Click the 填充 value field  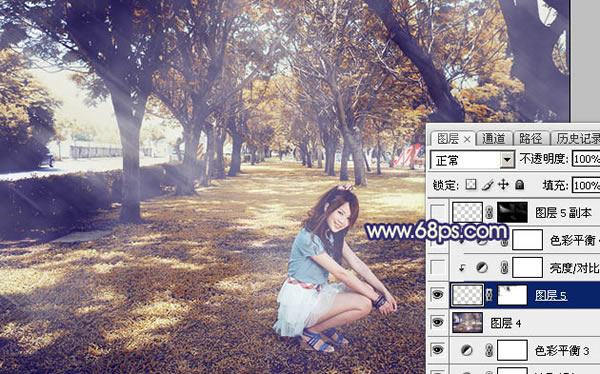coord(586,186)
